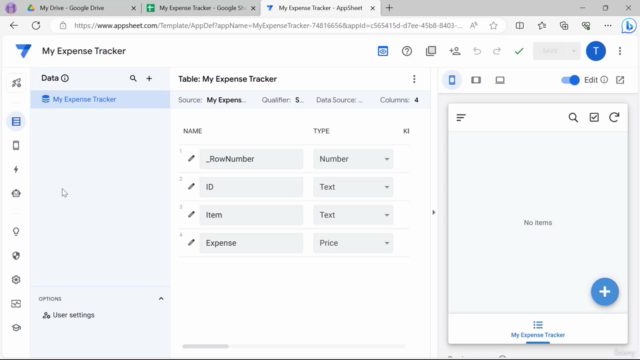This screenshot has width=640, height=360.
Task: Click the blue add plus button in preview
Action: click(604, 291)
